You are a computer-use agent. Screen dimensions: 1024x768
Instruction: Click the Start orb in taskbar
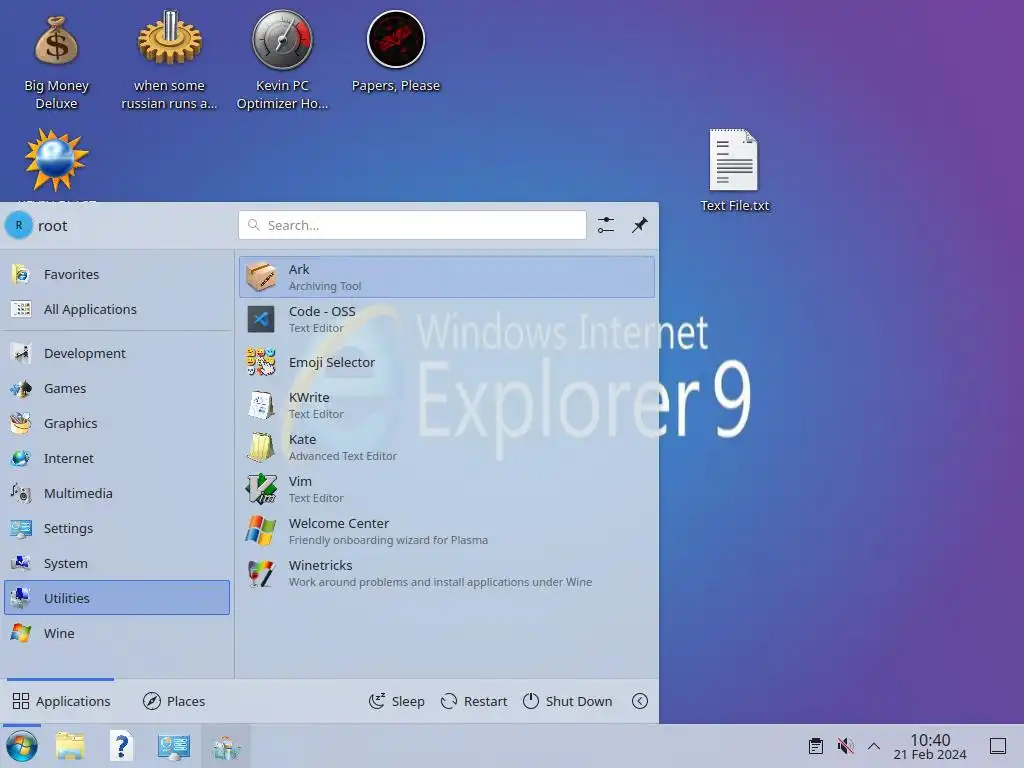pos(22,746)
